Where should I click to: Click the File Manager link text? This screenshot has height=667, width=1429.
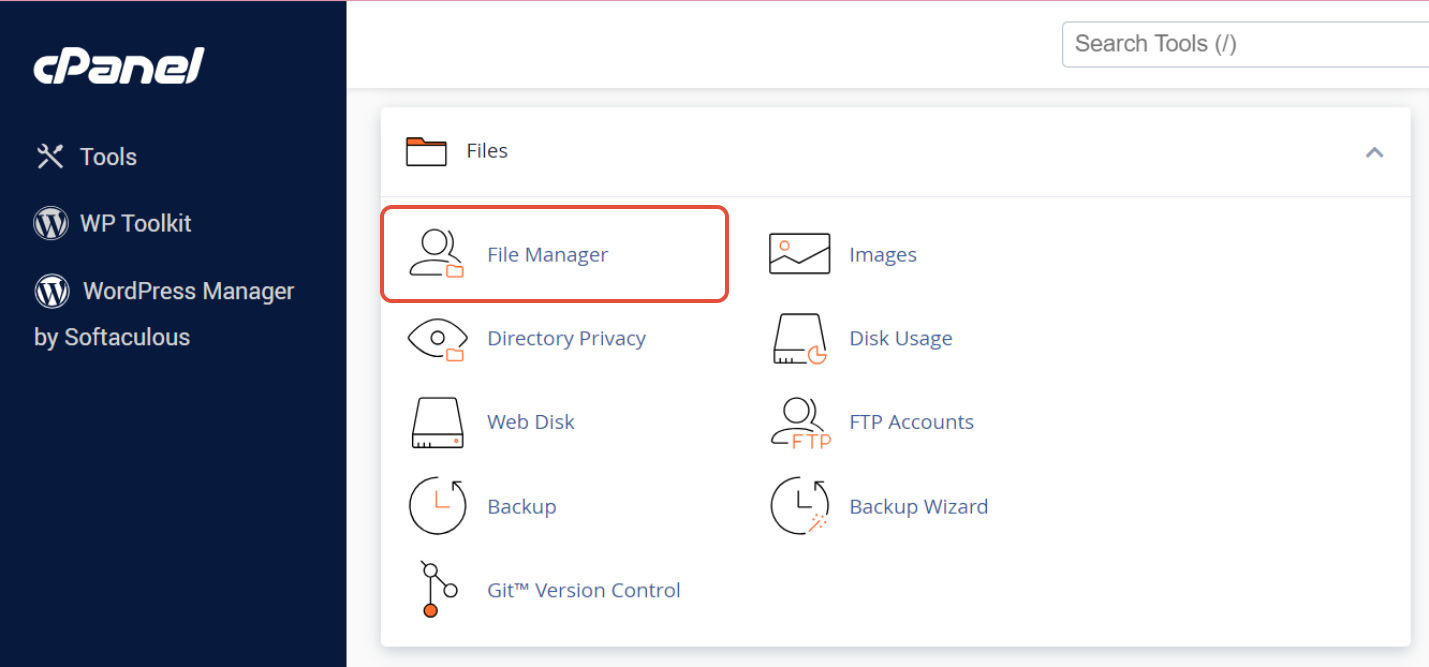point(547,255)
